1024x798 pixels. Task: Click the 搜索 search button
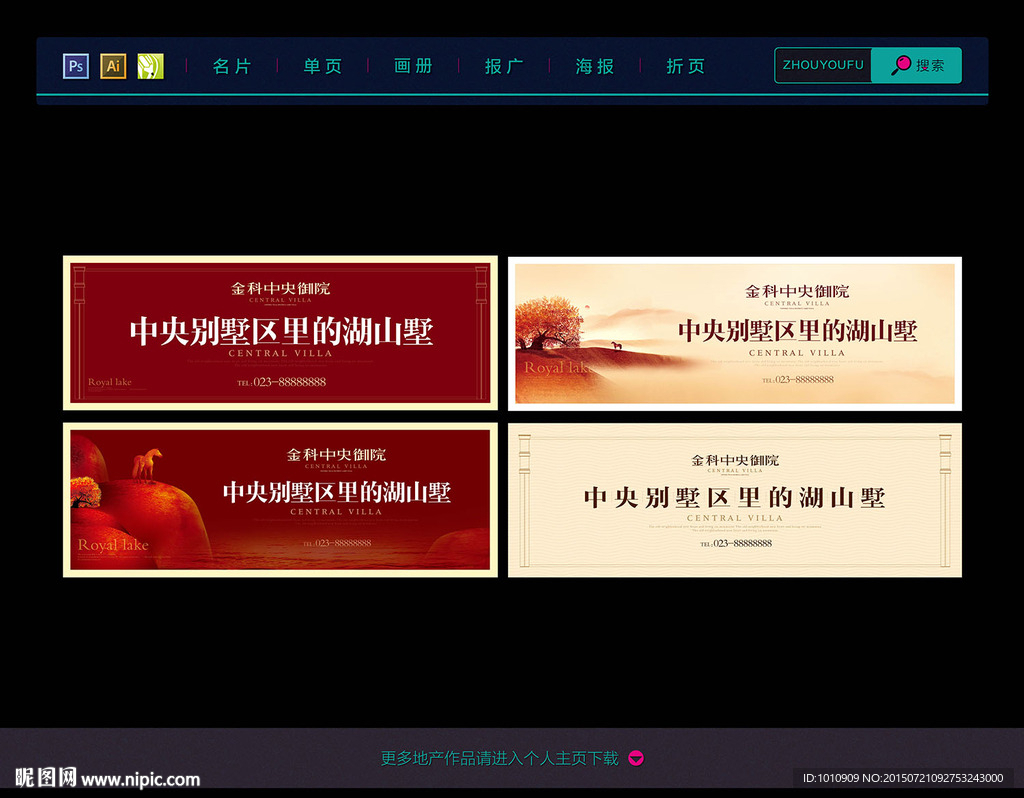tap(916, 65)
